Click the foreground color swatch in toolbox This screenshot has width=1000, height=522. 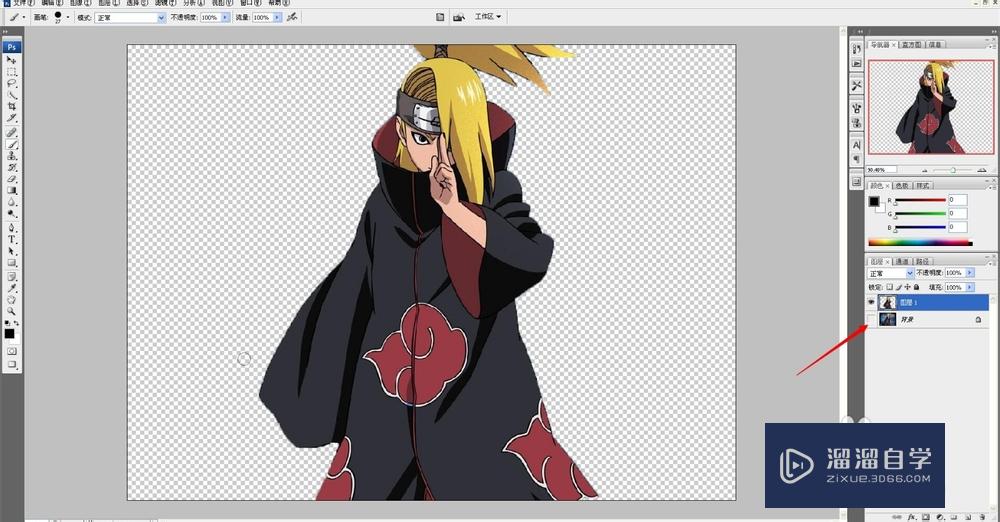(9, 334)
